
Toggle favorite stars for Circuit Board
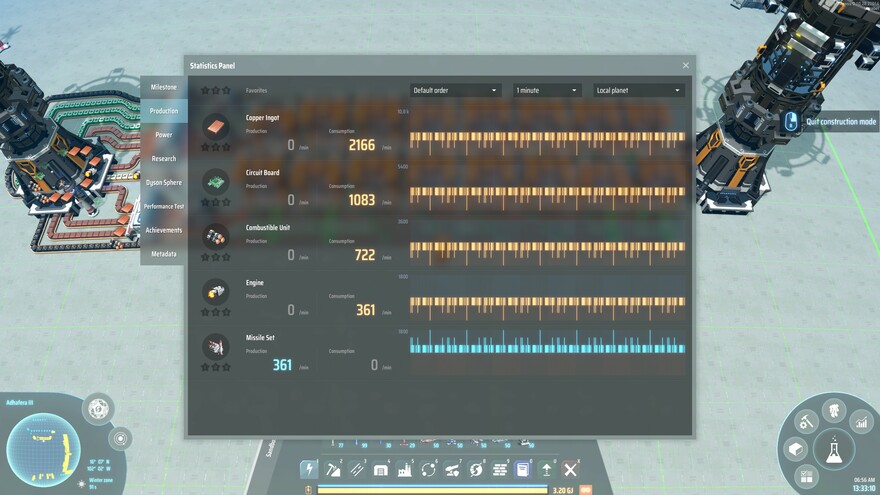[215, 201]
